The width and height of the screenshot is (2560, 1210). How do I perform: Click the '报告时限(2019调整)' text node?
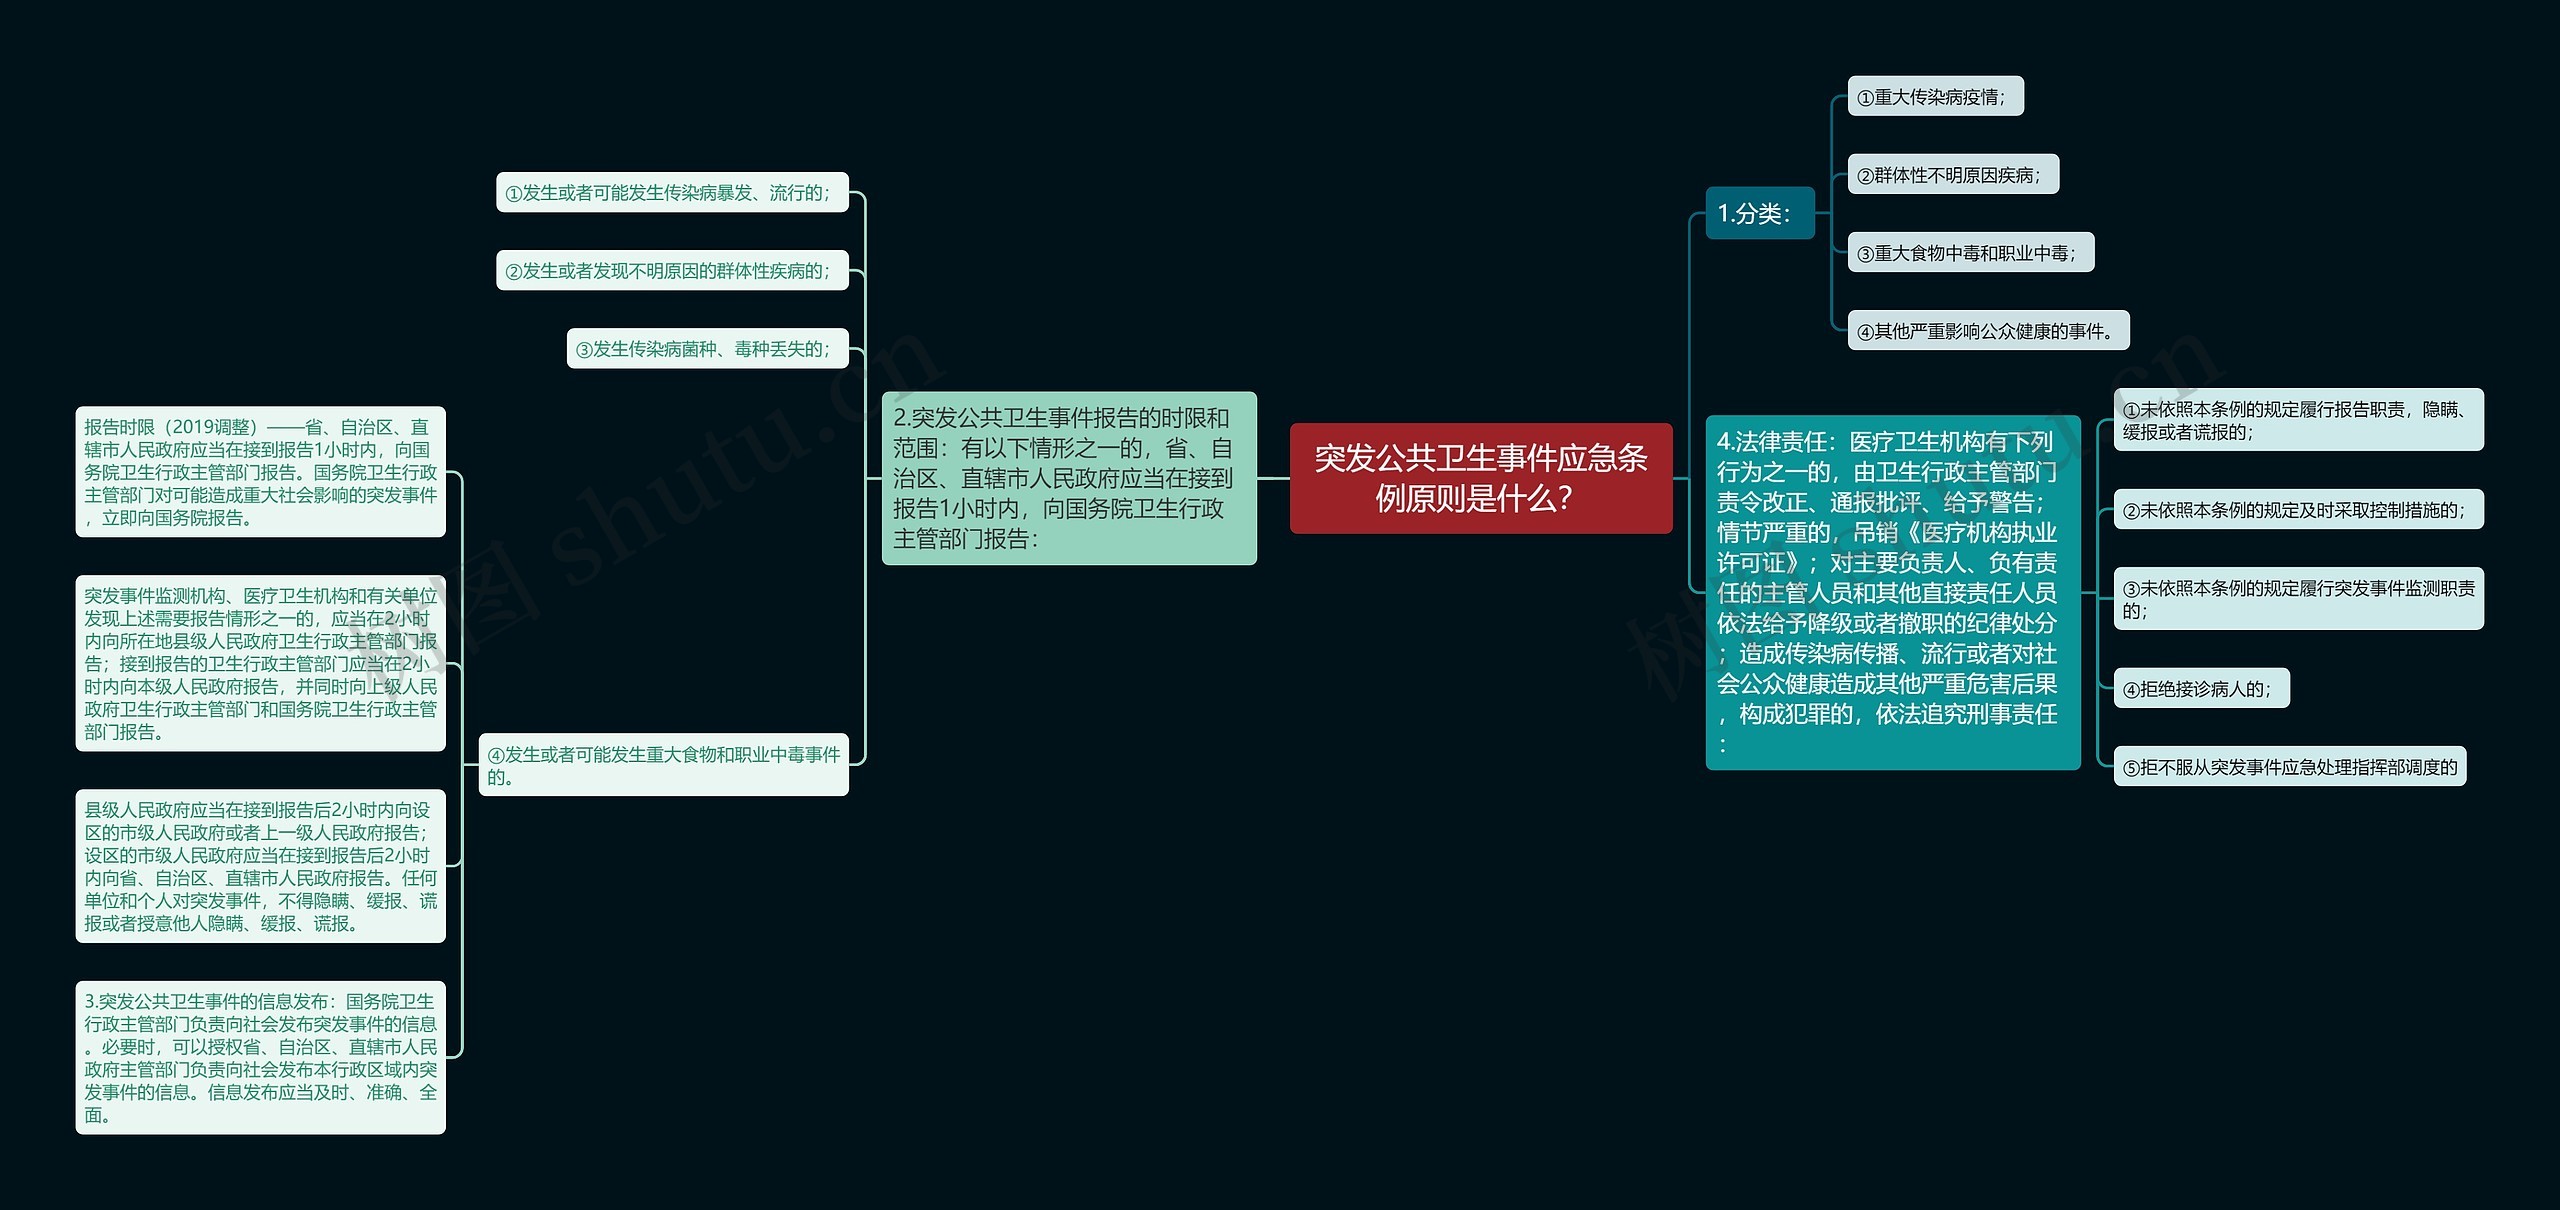point(260,472)
